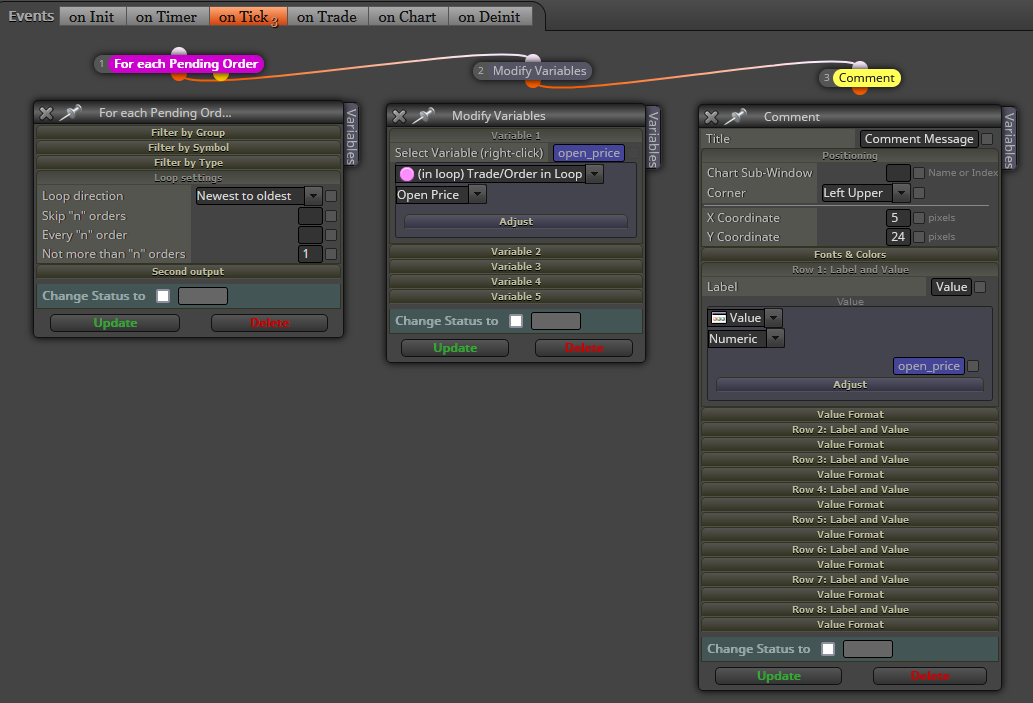Click Delete in Comment panel
1033x703 pixels.
(x=930, y=676)
